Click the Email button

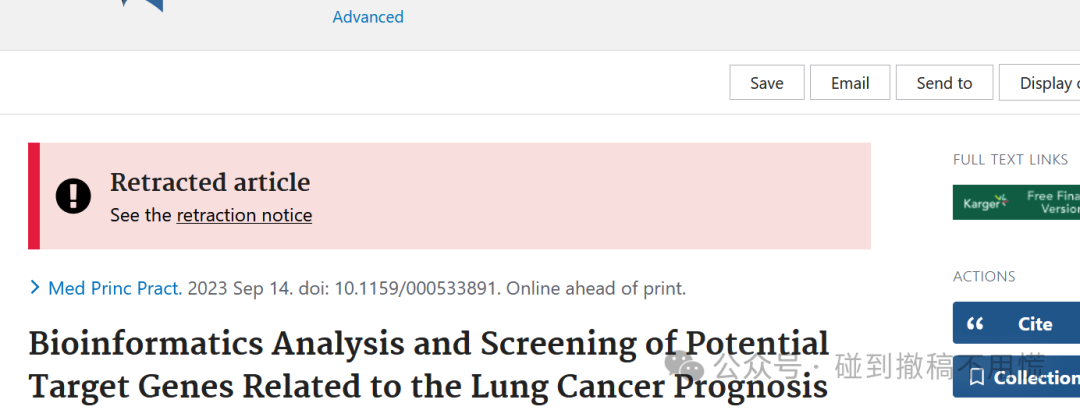click(850, 83)
